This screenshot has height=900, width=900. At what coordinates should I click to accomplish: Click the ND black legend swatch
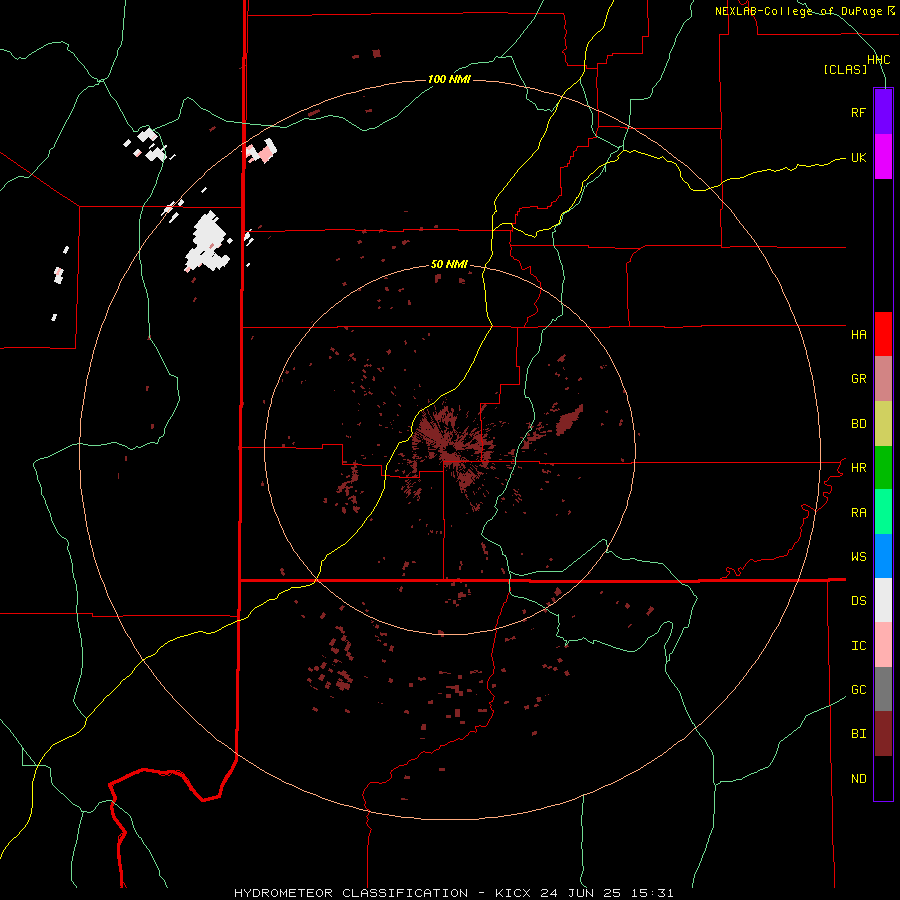pyautogui.click(x=883, y=778)
